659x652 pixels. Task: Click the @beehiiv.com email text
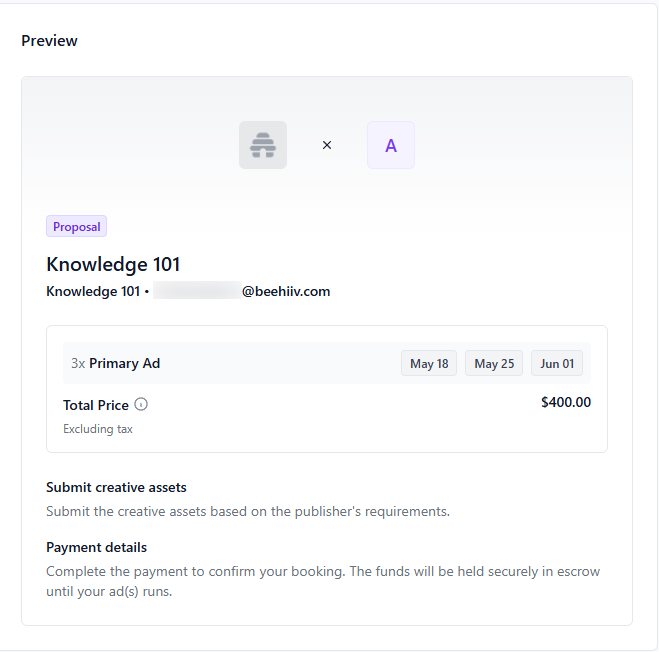[286, 292]
